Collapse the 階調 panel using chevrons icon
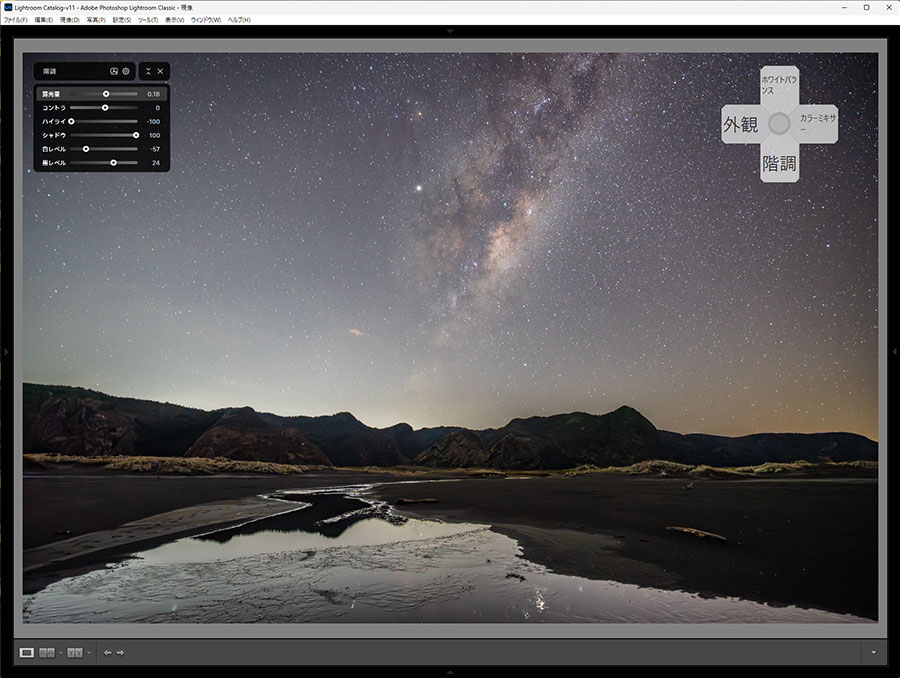Screen dimensions: 900x678 coord(148,71)
